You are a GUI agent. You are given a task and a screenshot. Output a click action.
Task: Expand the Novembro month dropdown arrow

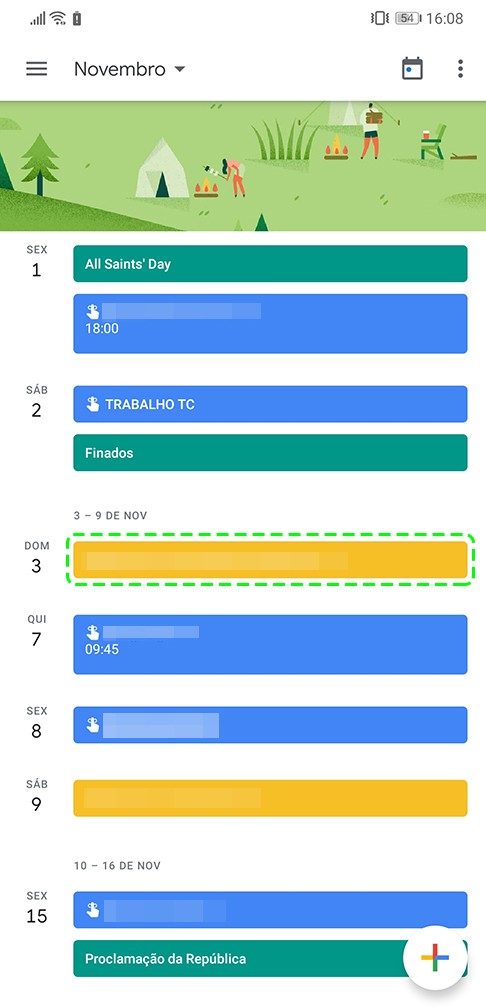(x=180, y=69)
